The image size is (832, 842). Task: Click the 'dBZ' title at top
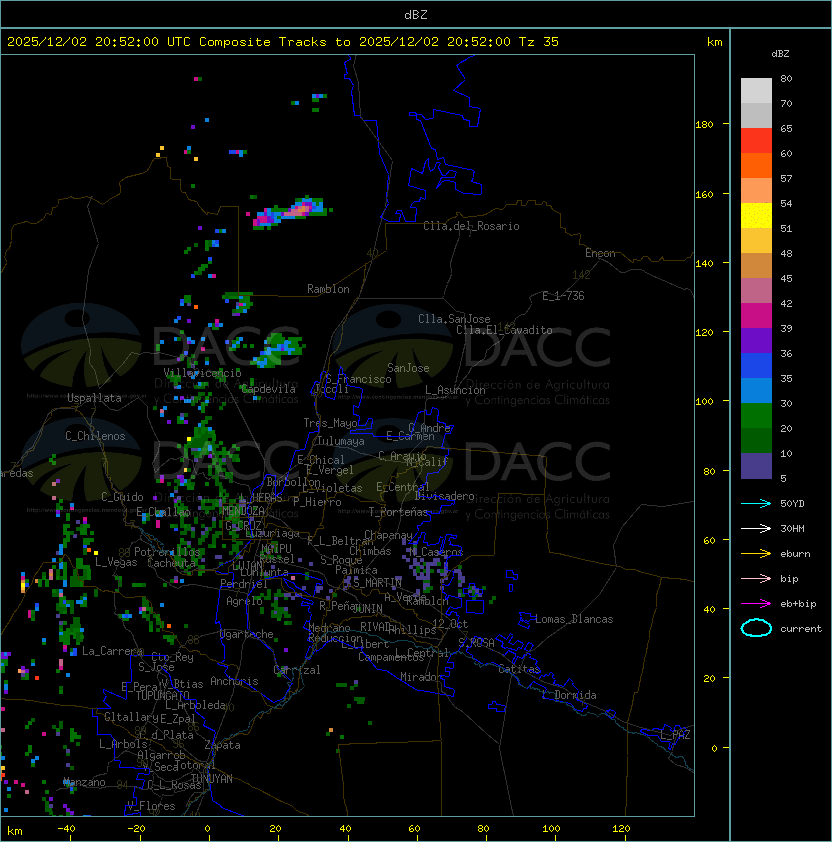[x=416, y=15]
